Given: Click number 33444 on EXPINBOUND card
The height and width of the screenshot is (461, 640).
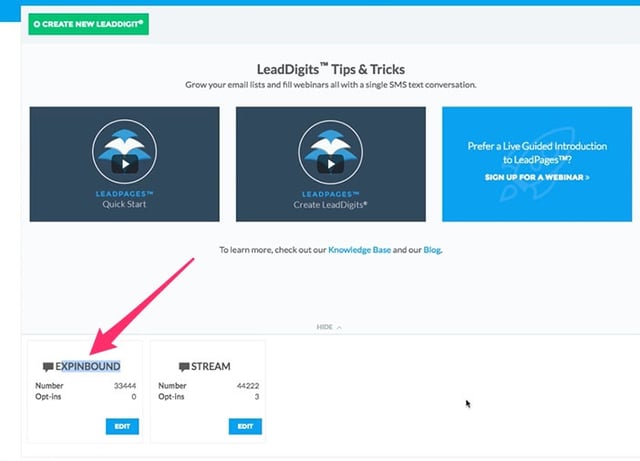Looking at the screenshot, I should tap(125, 385).
